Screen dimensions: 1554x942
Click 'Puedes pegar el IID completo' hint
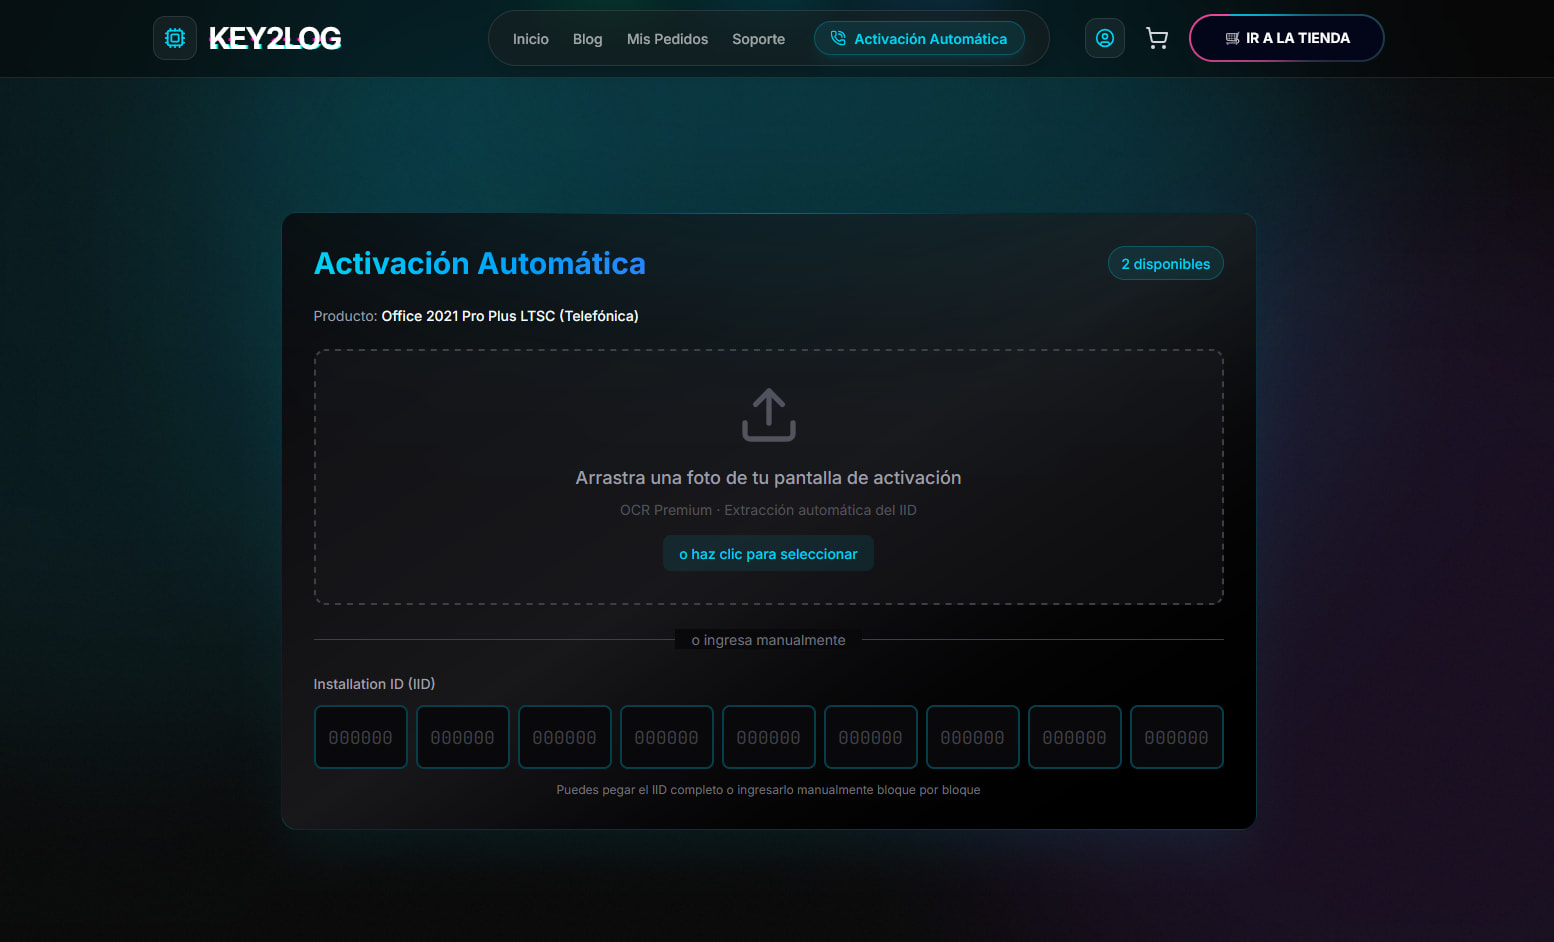tap(768, 790)
